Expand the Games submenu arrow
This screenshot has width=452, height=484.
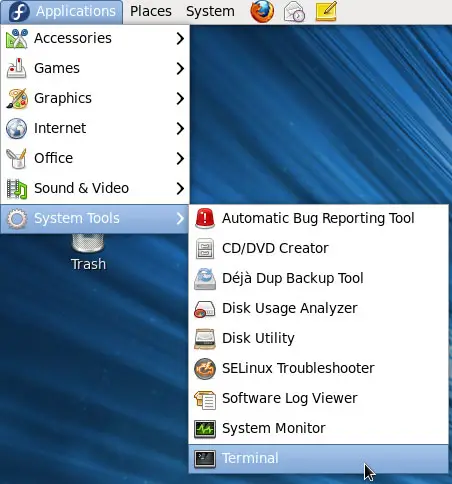[180, 68]
